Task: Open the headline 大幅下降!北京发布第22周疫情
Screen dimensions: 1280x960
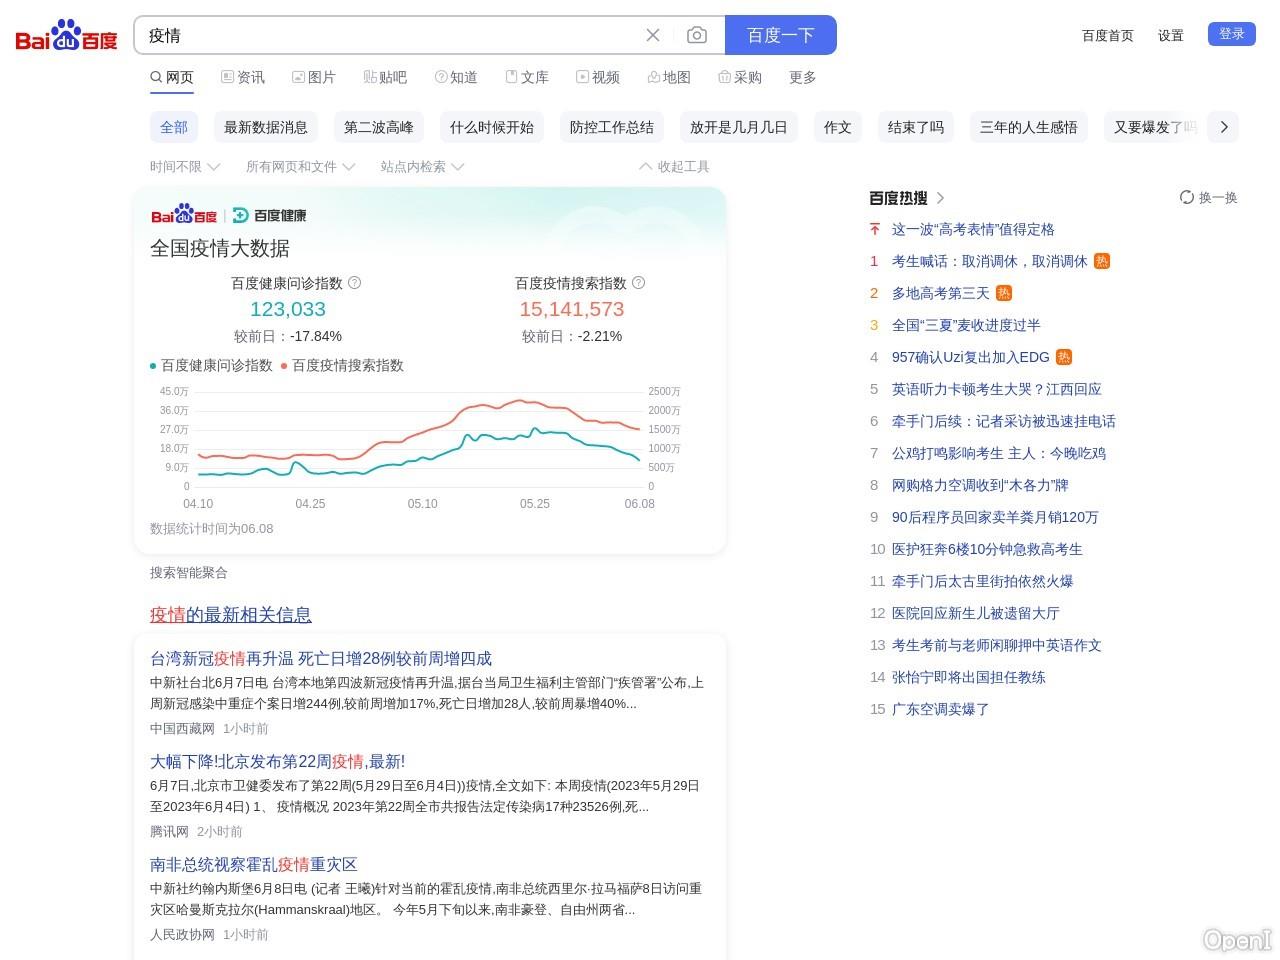Action: [x=277, y=761]
